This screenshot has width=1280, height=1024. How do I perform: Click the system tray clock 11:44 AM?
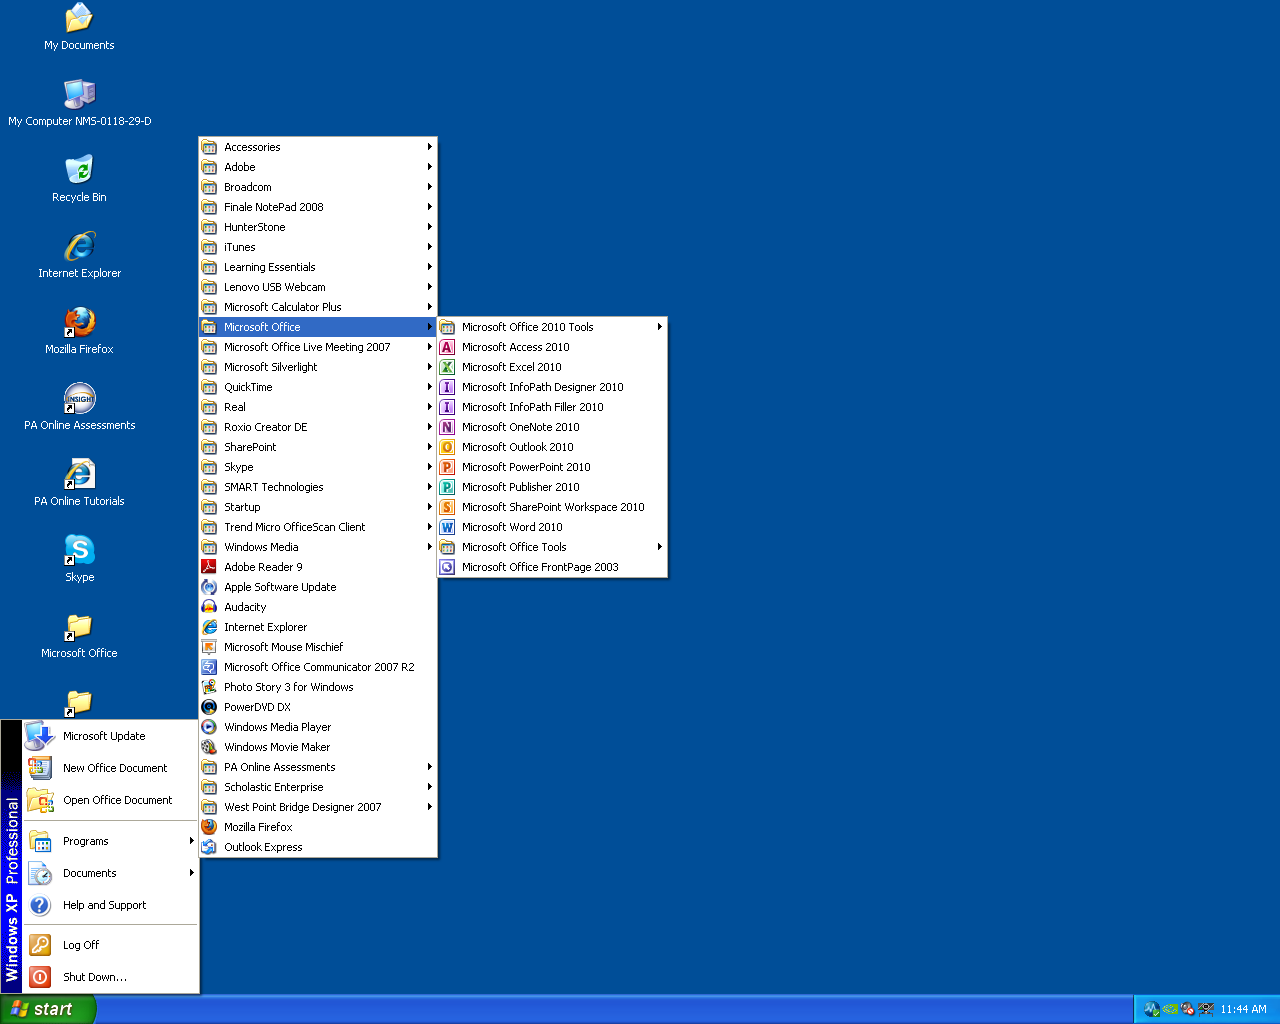(1243, 1009)
